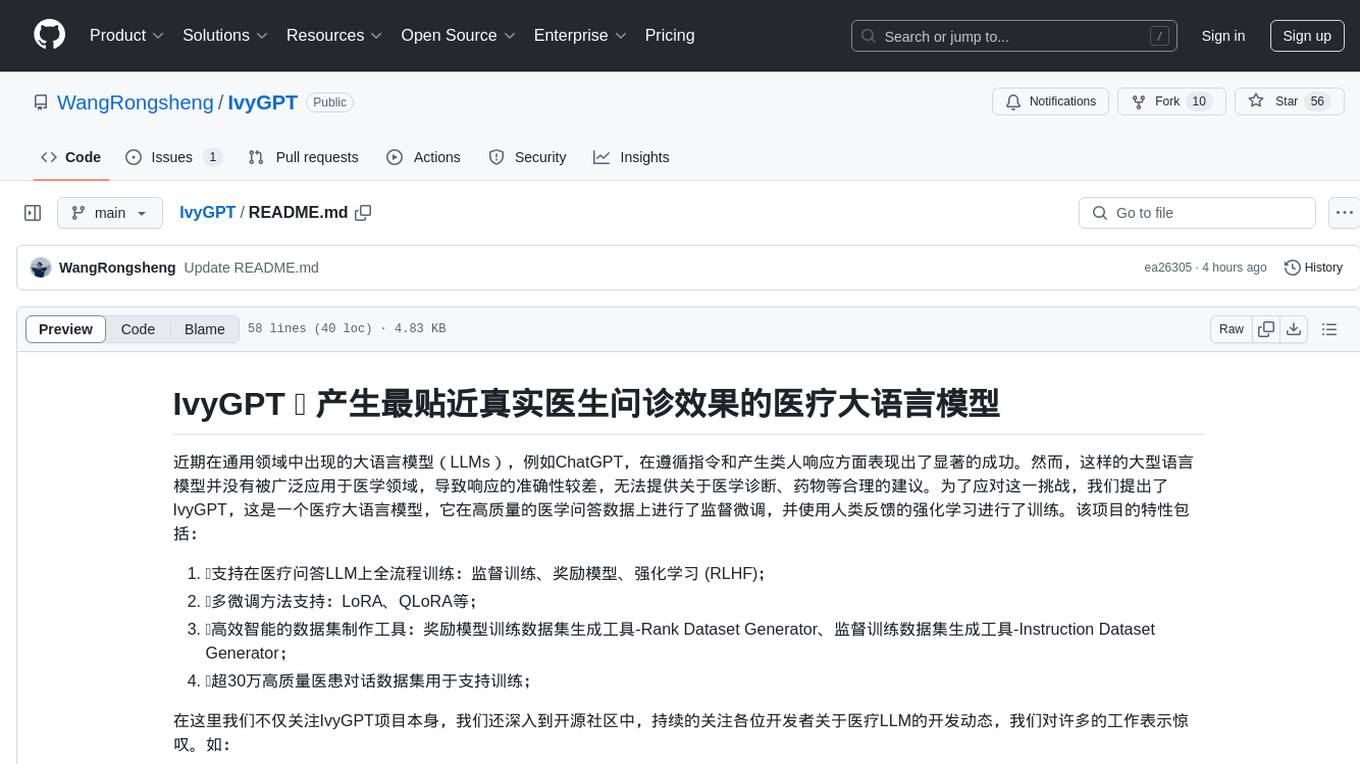Click the pull request icon on its tab

pyautogui.click(x=256, y=157)
